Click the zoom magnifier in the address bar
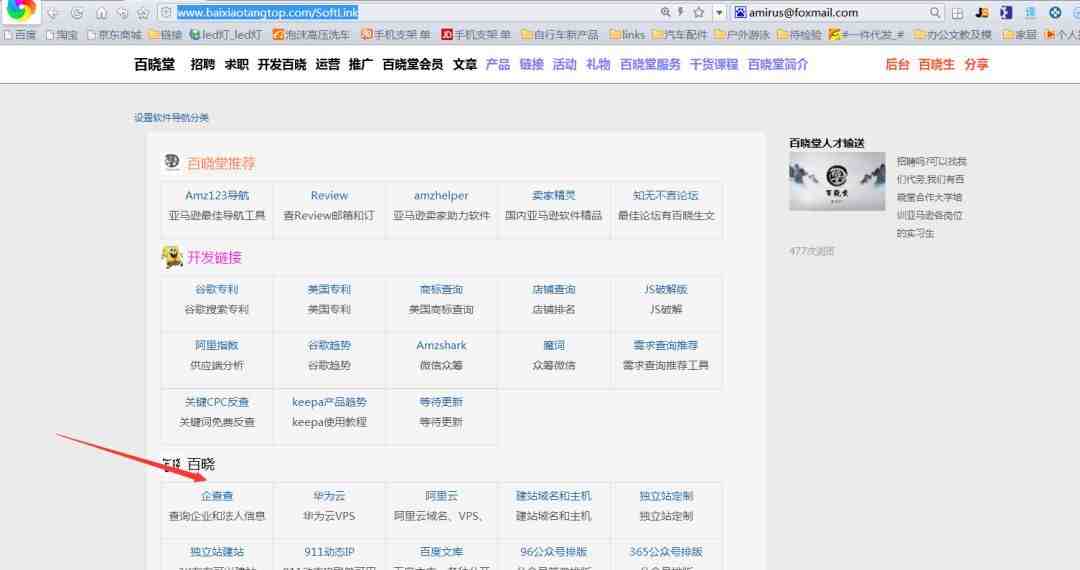The width and height of the screenshot is (1080, 570). click(665, 12)
